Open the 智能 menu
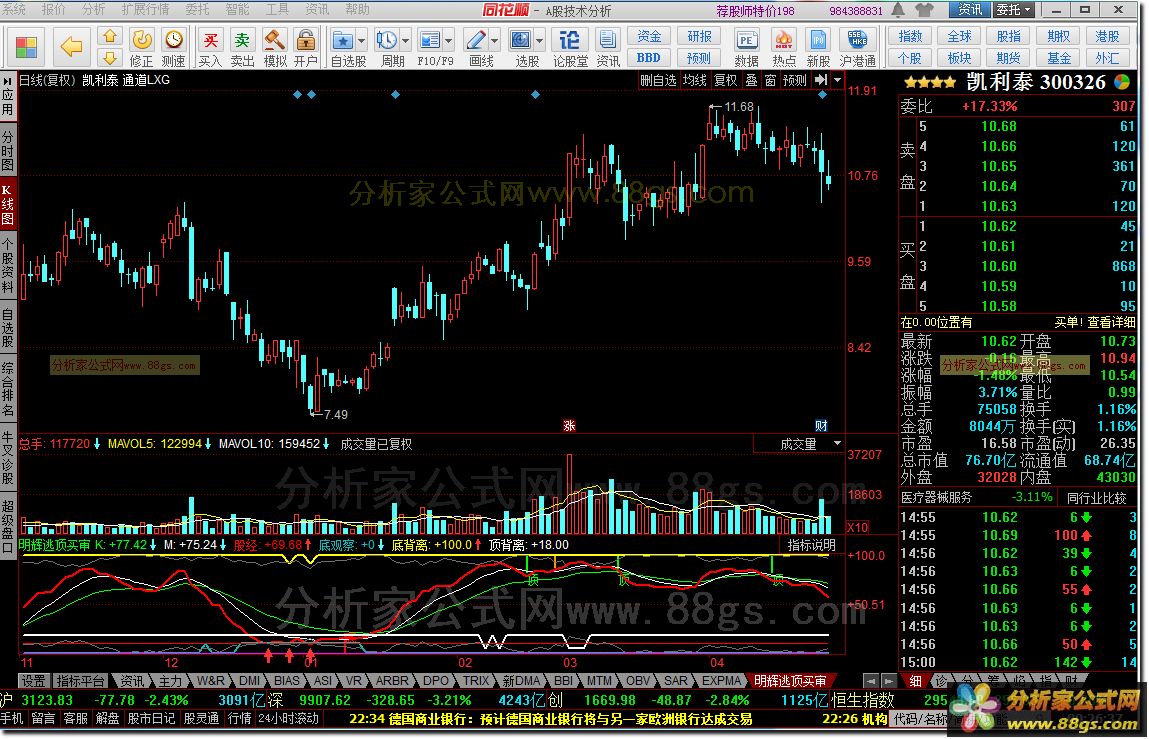1149x739 pixels. coord(237,10)
